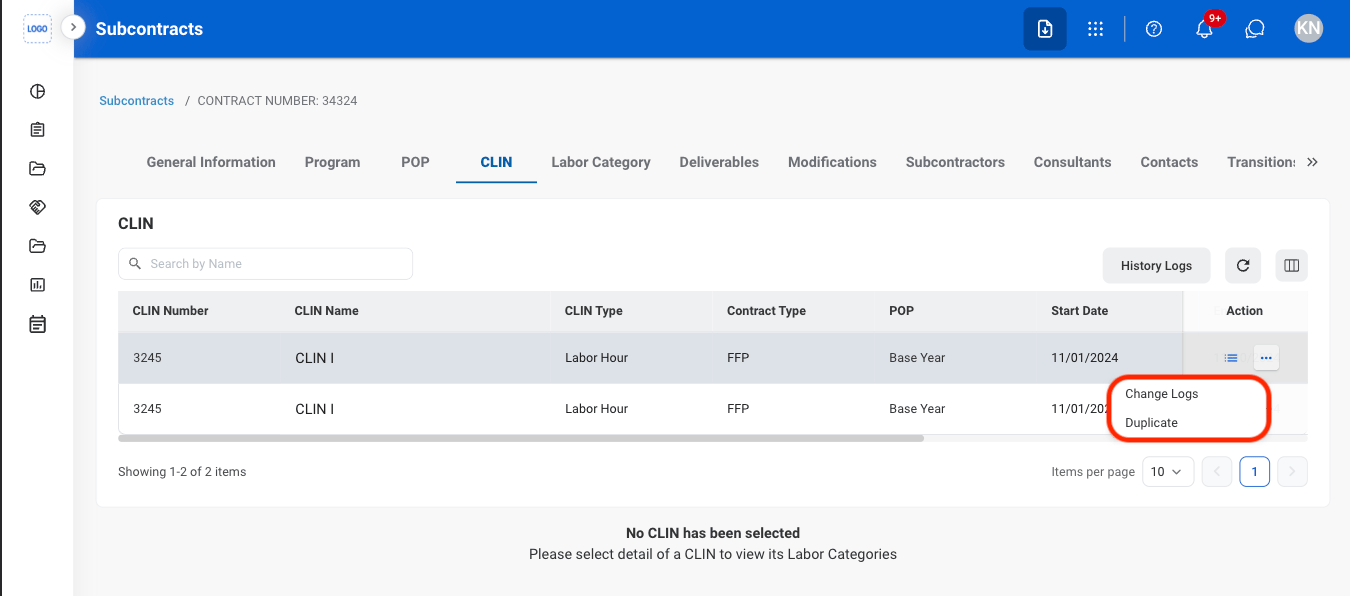
Task: Open the chat messages icon
Action: pos(1255,29)
